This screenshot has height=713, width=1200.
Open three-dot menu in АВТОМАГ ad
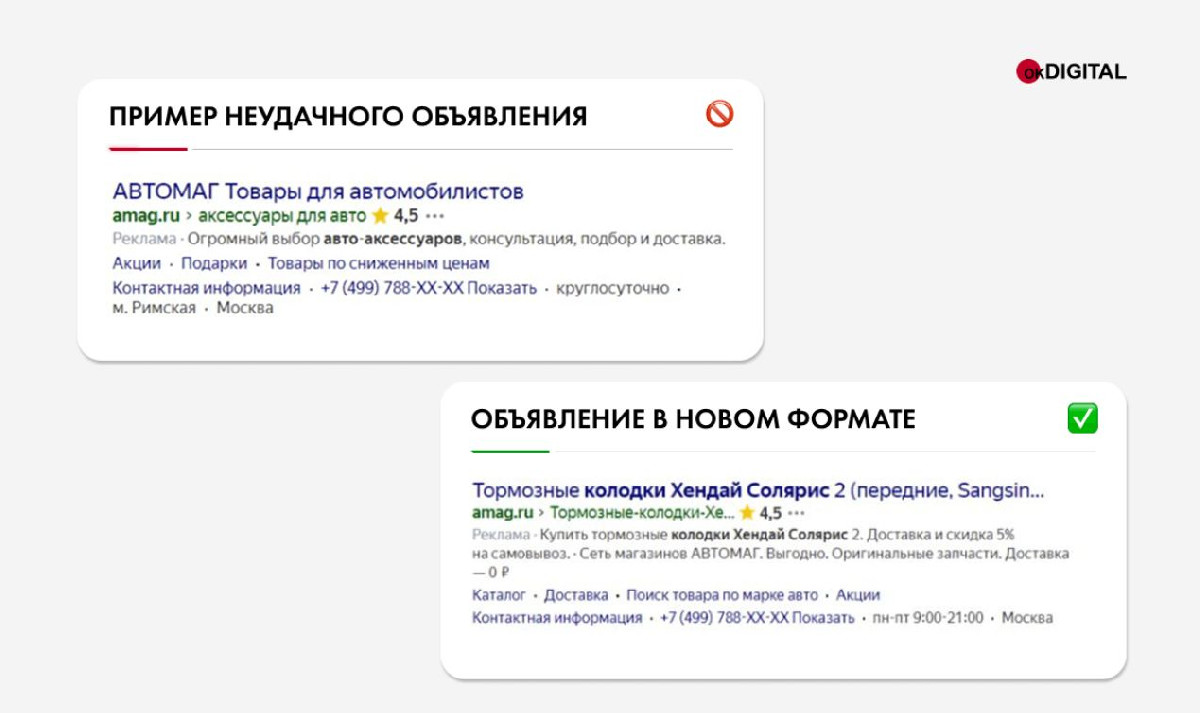434,216
